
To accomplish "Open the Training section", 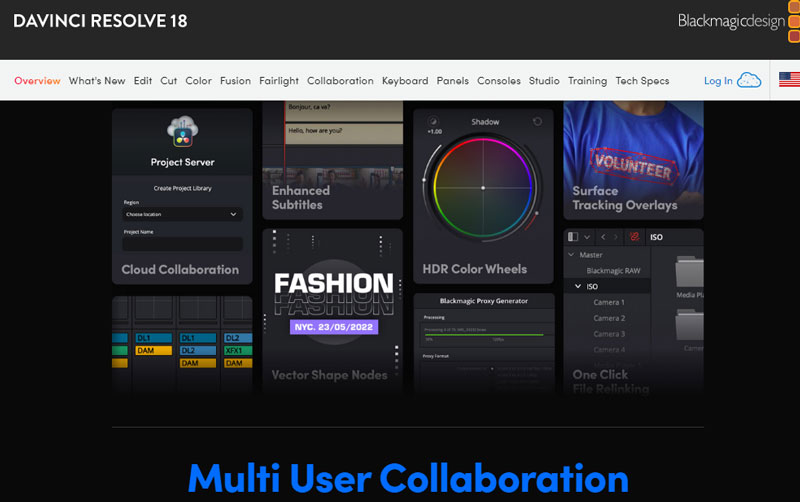I will [x=587, y=81].
